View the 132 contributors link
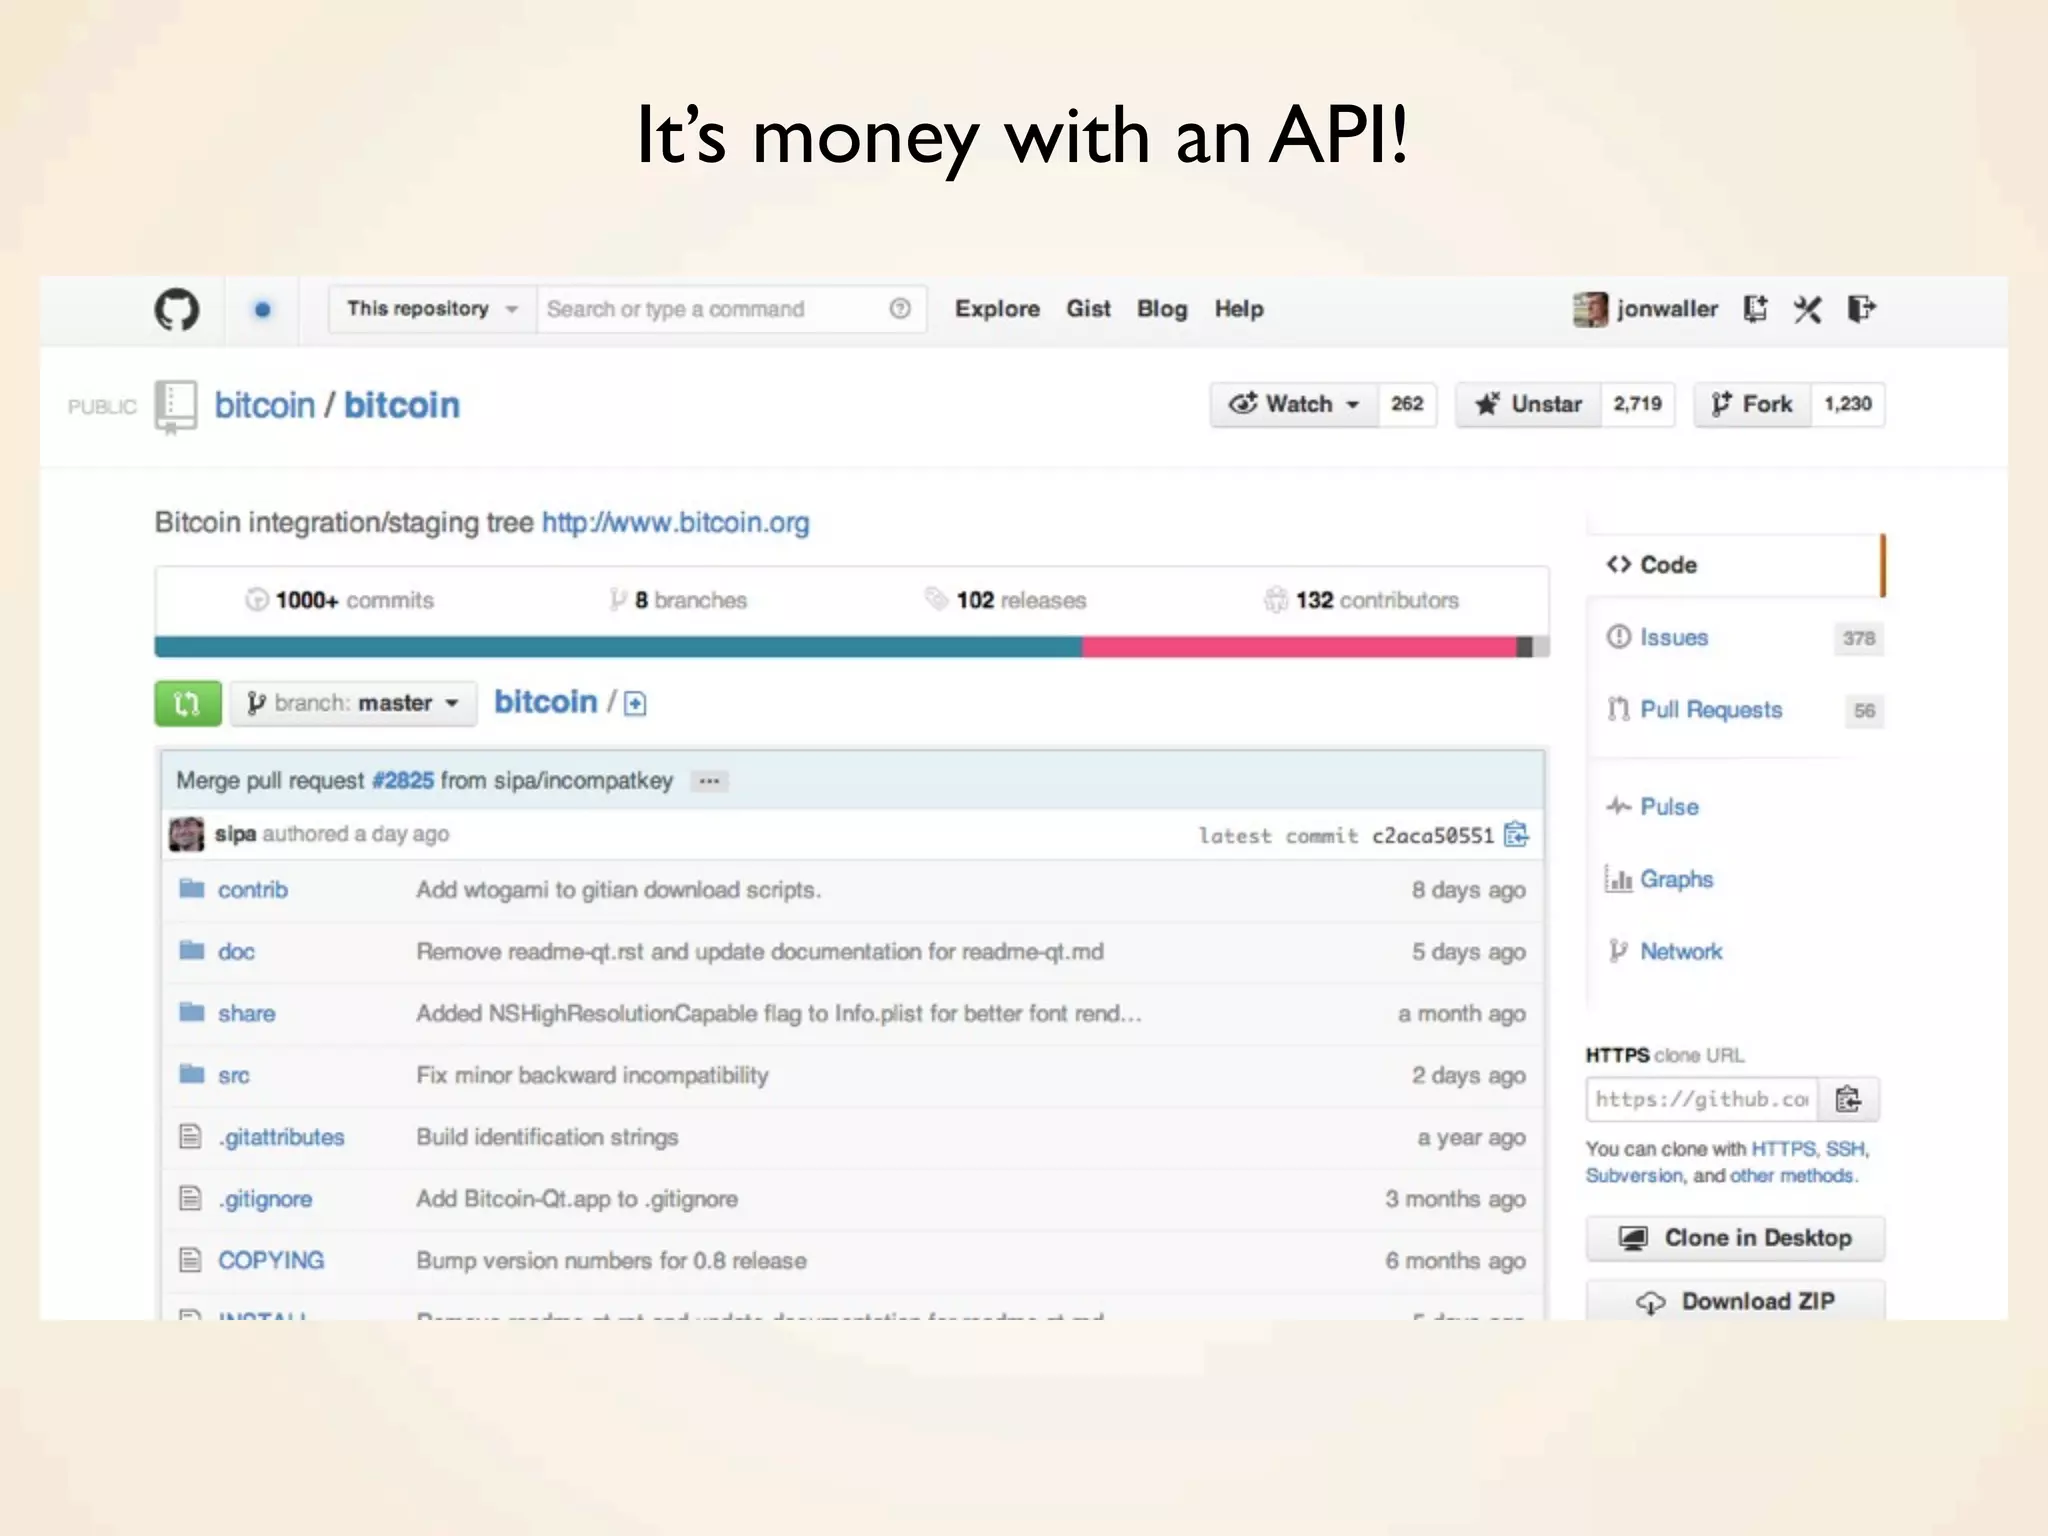This screenshot has height=1536, width=2048. pyautogui.click(x=1361, y=600)
